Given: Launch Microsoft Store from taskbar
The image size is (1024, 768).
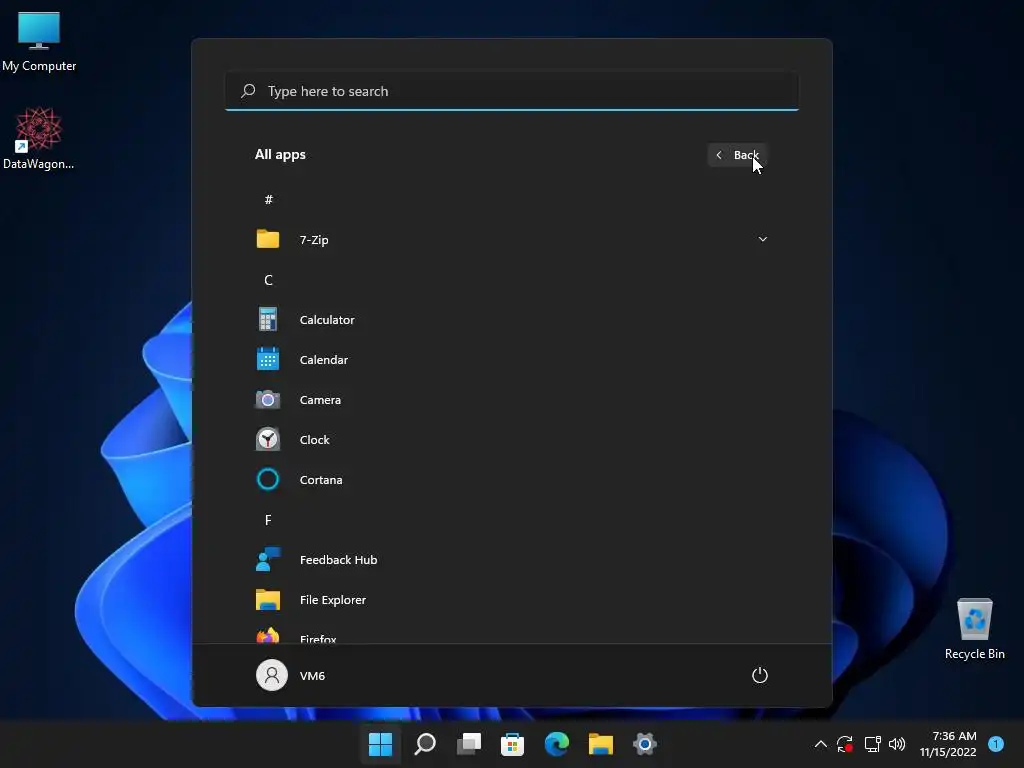Looking at the screenshot, I should [513, 744].
